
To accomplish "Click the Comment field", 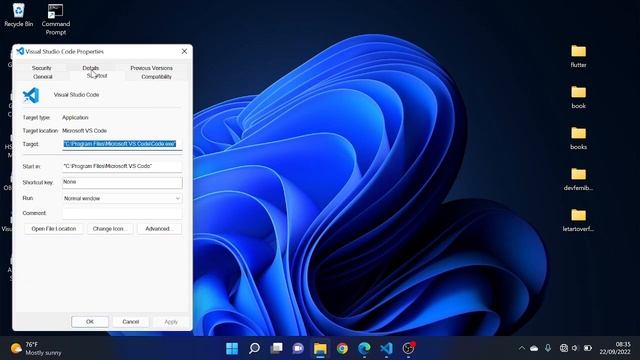I will 122,213.
